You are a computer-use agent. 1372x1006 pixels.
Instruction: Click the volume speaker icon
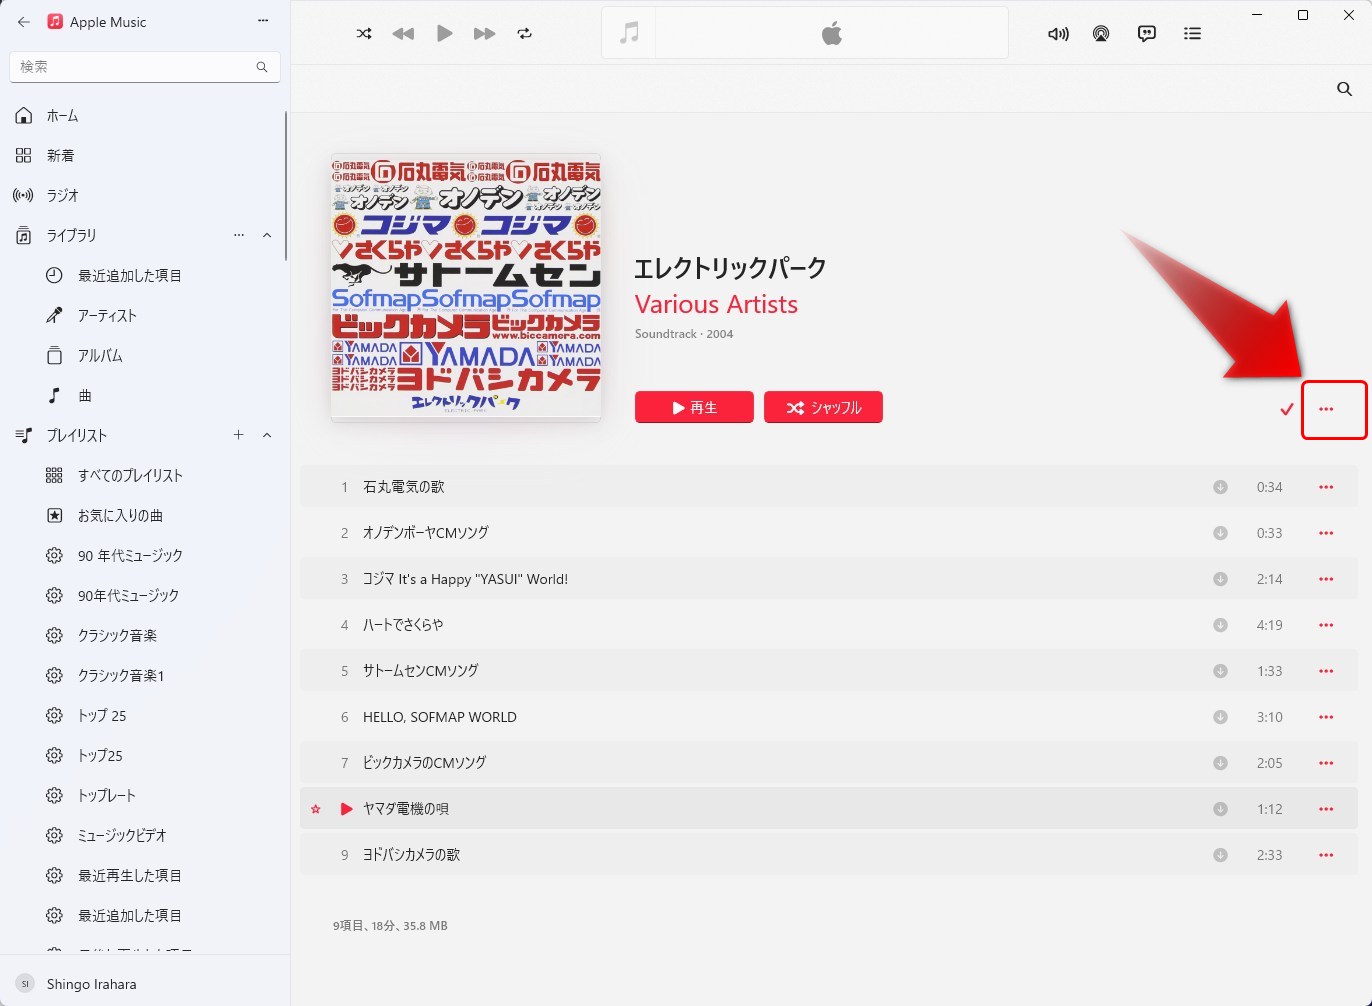click(1057, 33)
